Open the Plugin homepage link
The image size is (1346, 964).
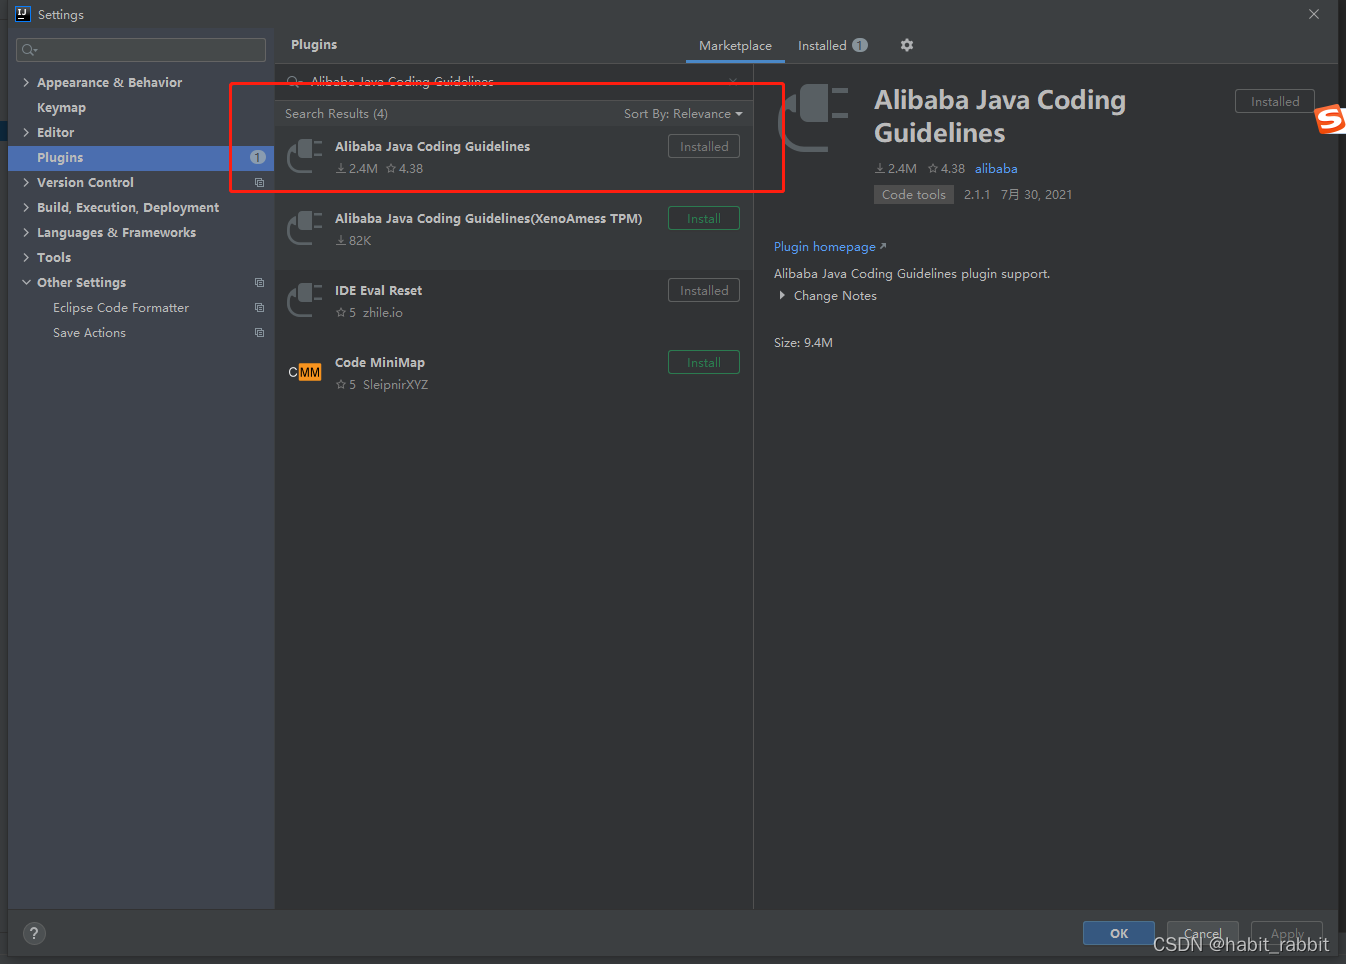click(x=824, y=246)
